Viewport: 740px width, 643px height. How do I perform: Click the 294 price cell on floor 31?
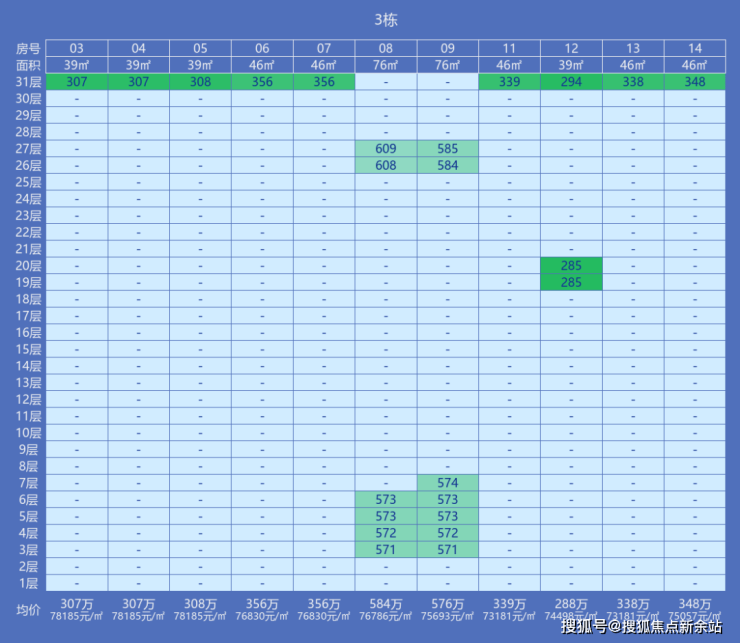coord(571,82)
